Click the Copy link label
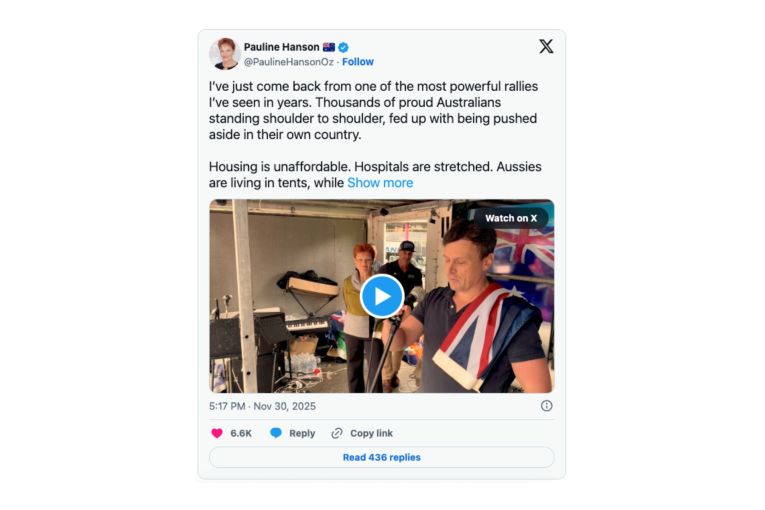Image resolution: width=765 pixels, height=510 pixels. (x=371, y=433)
